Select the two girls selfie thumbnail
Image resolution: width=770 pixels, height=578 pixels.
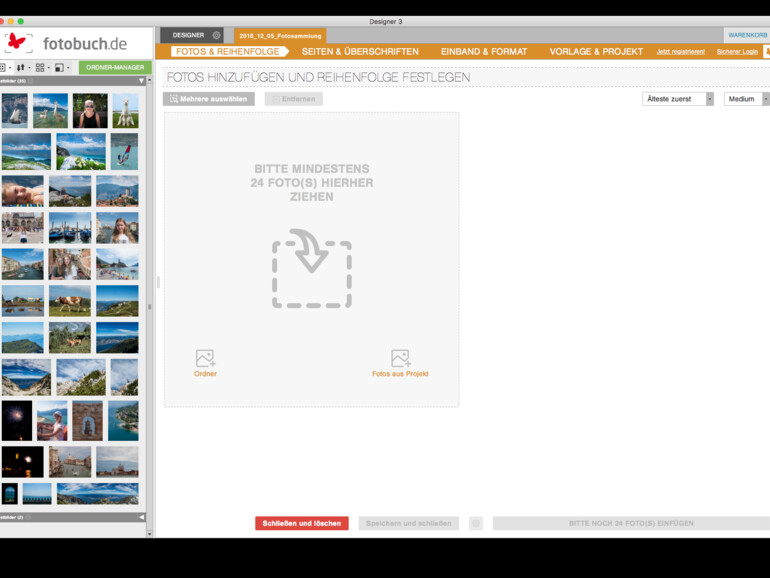[70, 264]
